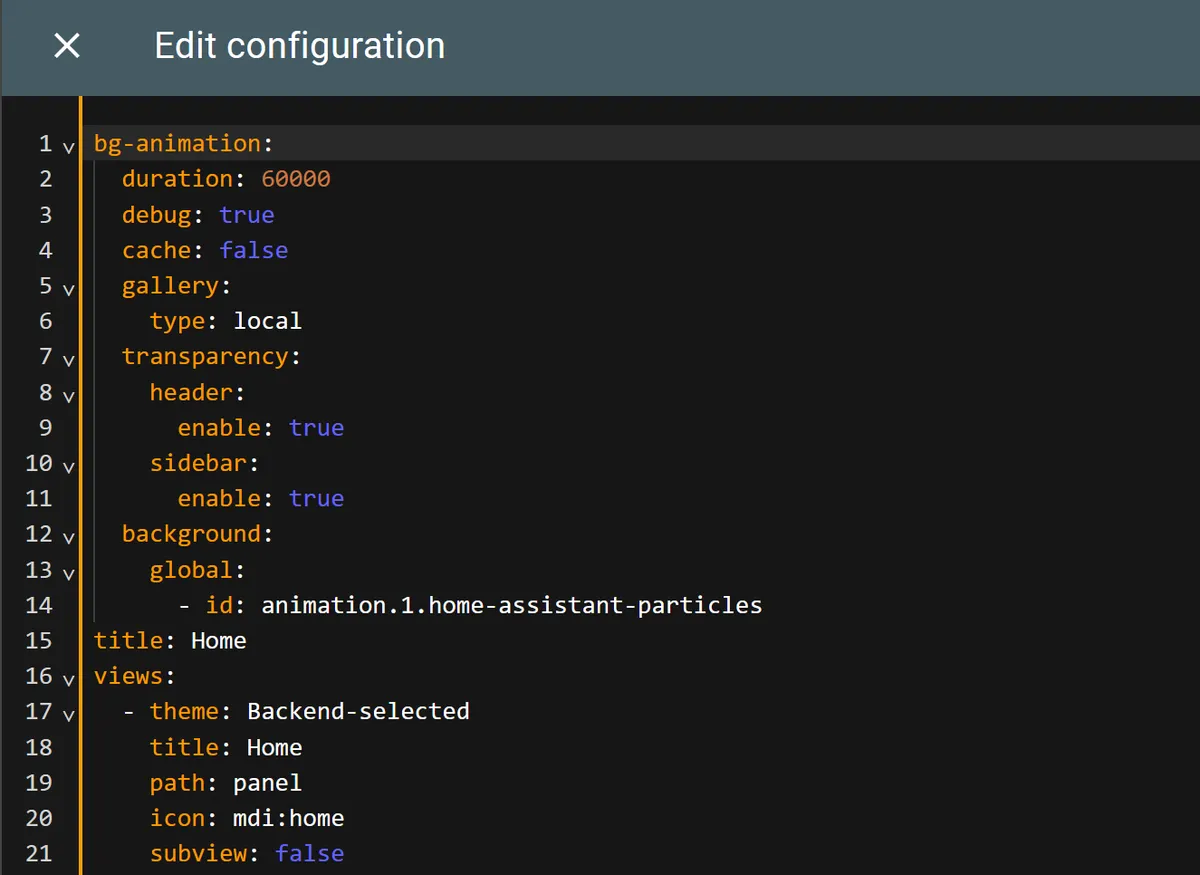Image resolution: width=1200 pixels, height=875 pixels.
Task: Click the background key on line 12
Action: click(192, 534)
